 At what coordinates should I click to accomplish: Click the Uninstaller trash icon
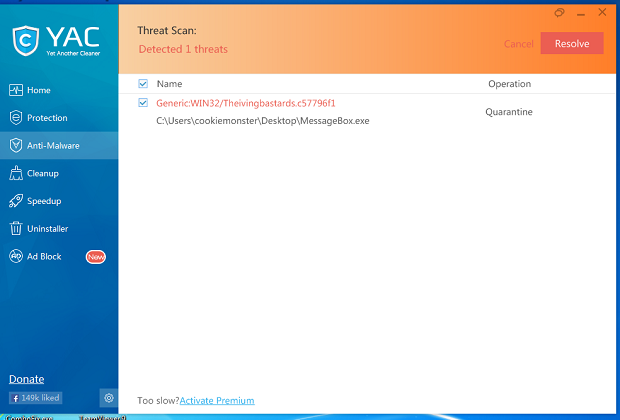click(16, 229)
